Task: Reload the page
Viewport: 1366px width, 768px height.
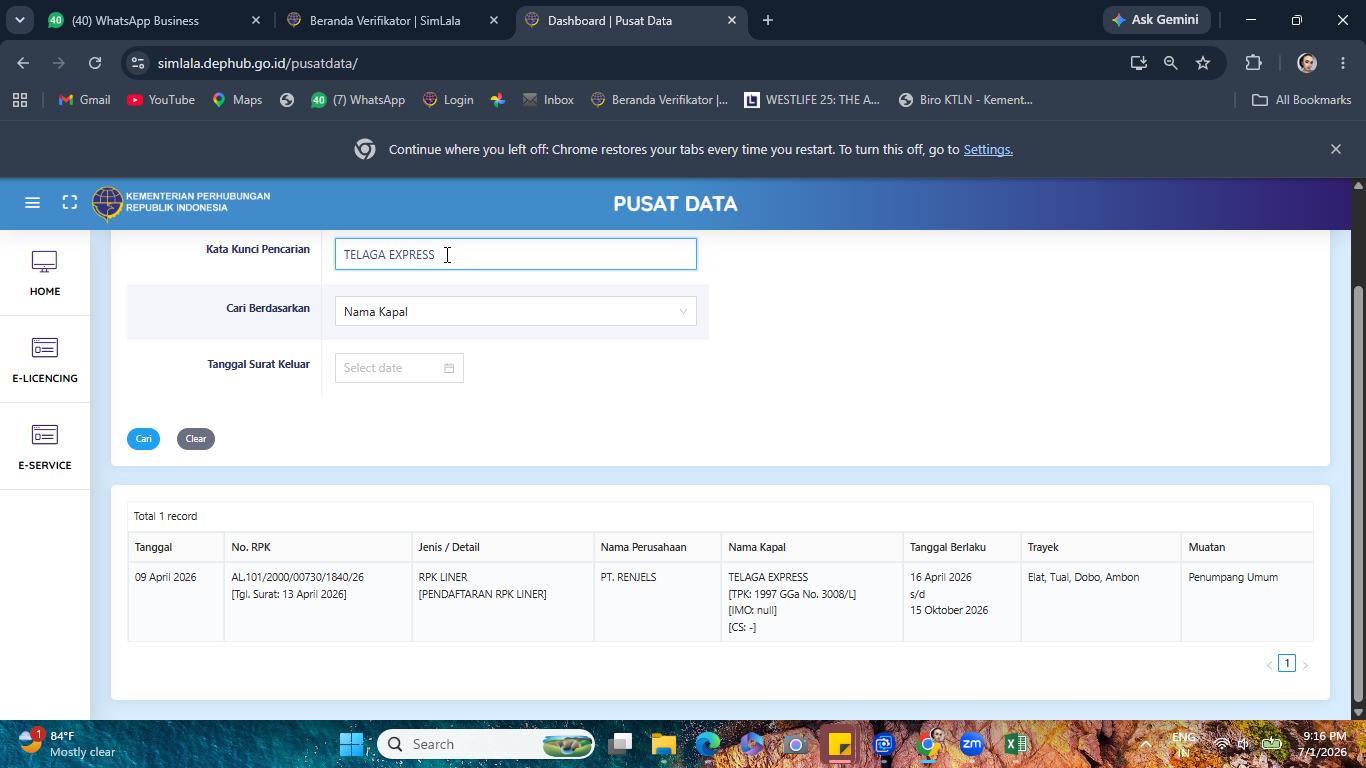Action: click(x=95, y=63)
